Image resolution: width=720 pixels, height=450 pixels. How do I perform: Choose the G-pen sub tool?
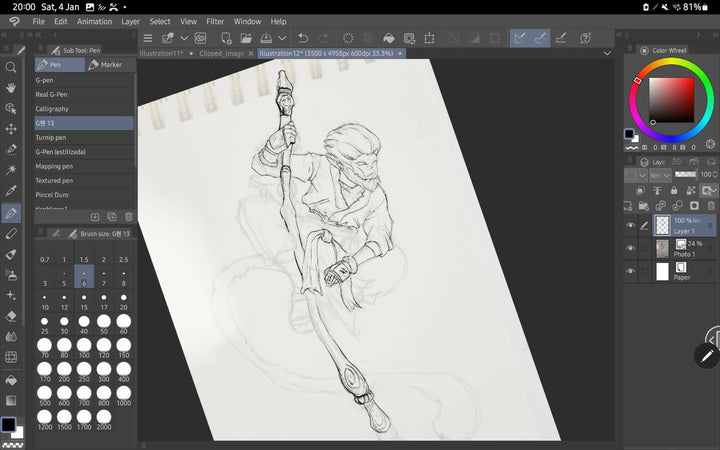point(84,80)
